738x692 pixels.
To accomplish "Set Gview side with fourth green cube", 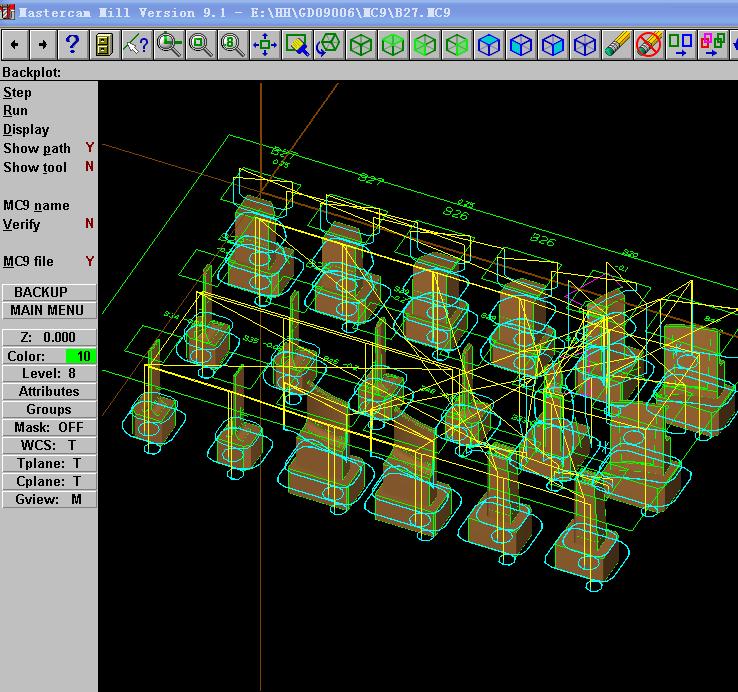I will pos(457,44).
